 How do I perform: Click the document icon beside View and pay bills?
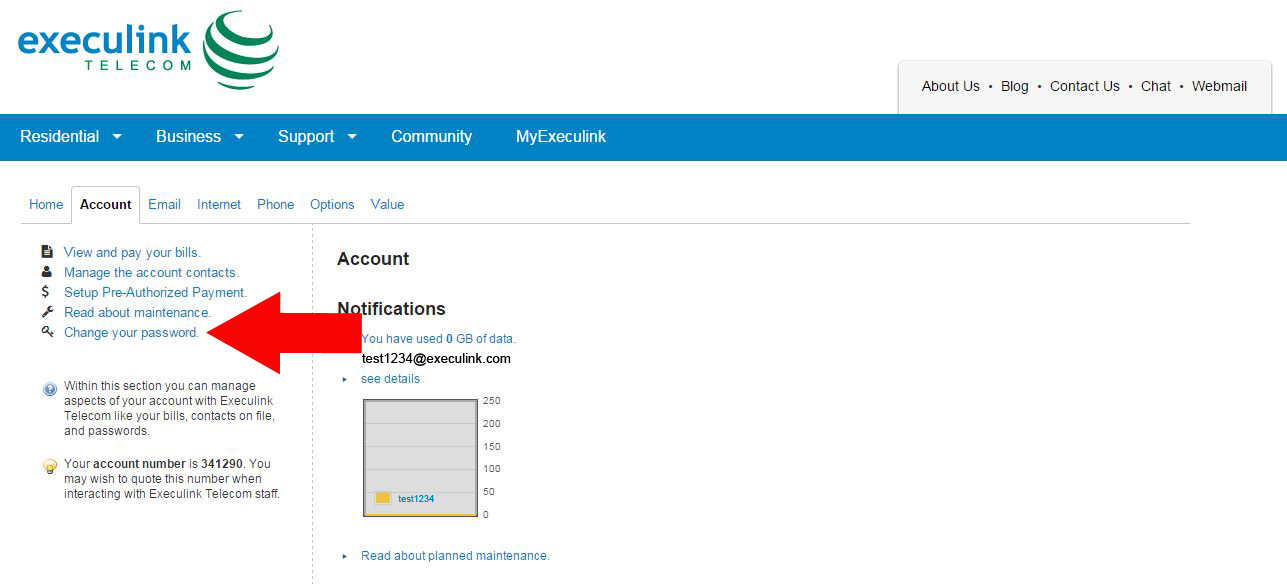[46, 252]
